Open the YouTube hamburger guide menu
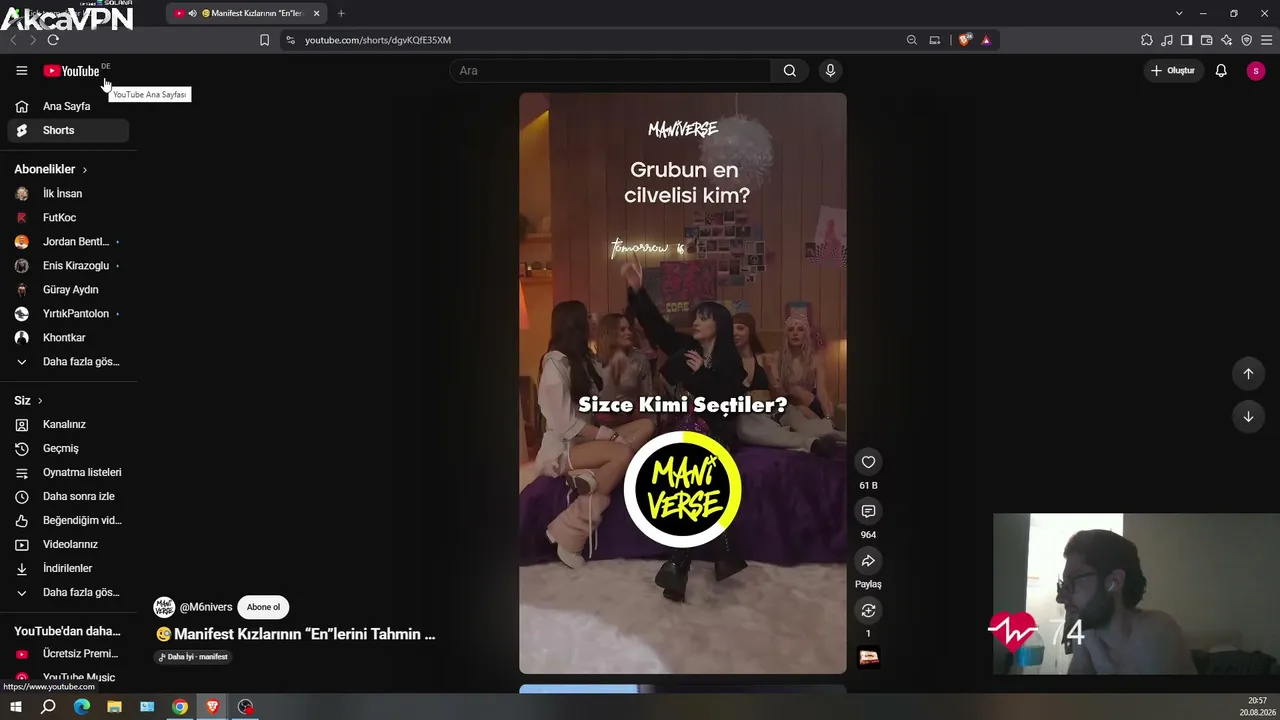This screenshot has height=720, width=1280. click(22, 71)
